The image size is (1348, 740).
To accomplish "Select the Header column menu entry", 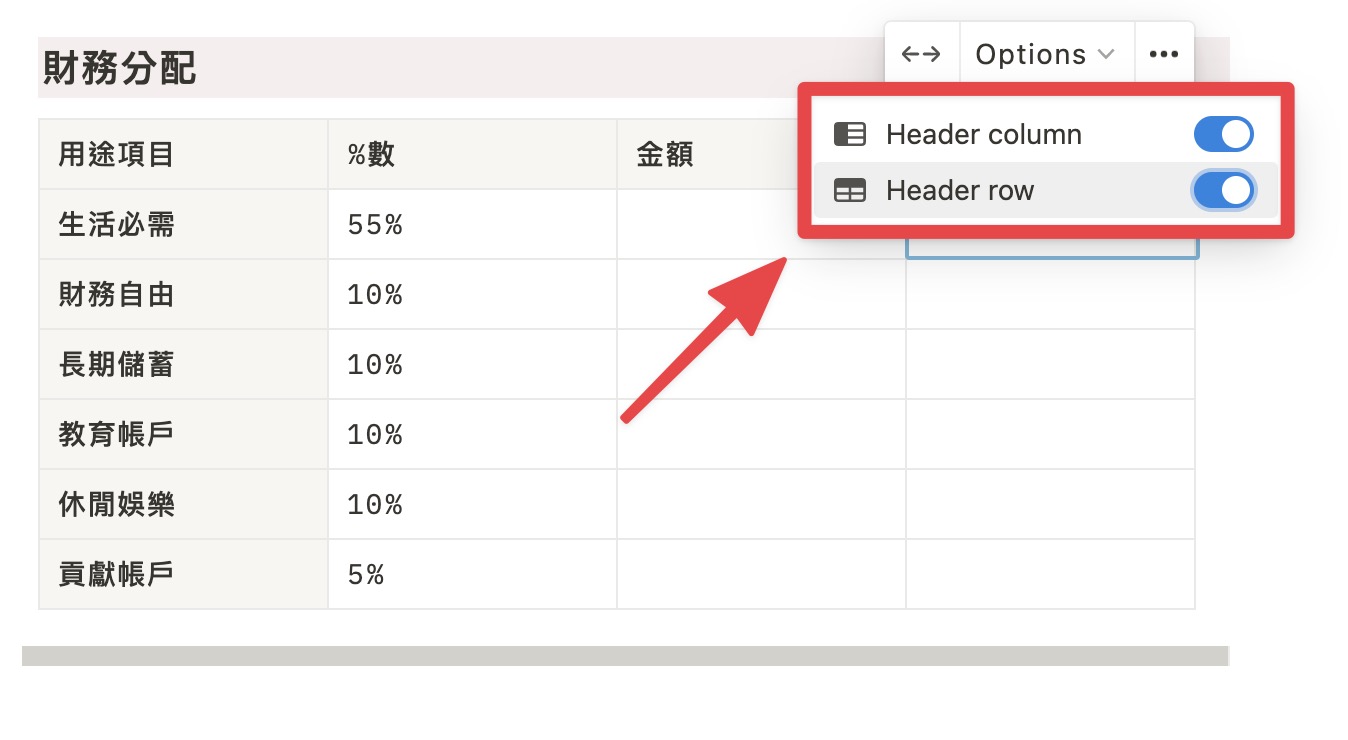I will pyautogui.click(x=1046, y=134).
